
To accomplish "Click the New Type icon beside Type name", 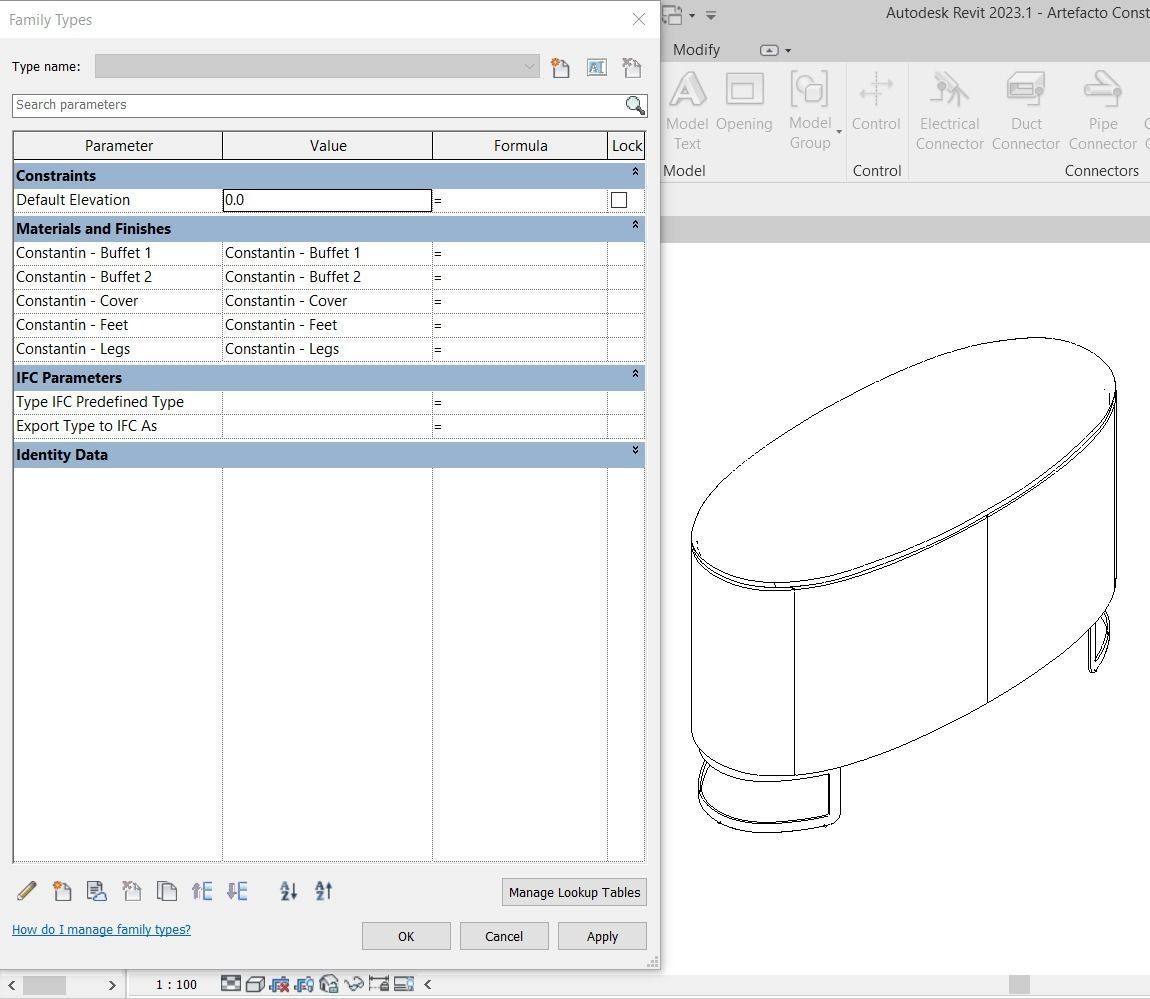I will click(x=560, y=67).
